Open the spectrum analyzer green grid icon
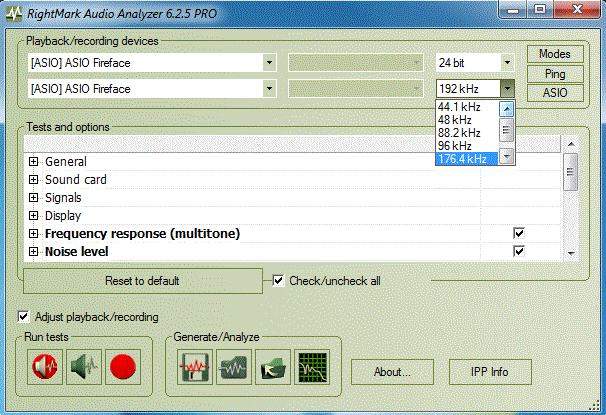The image size is (606, 415). (313, 370)
